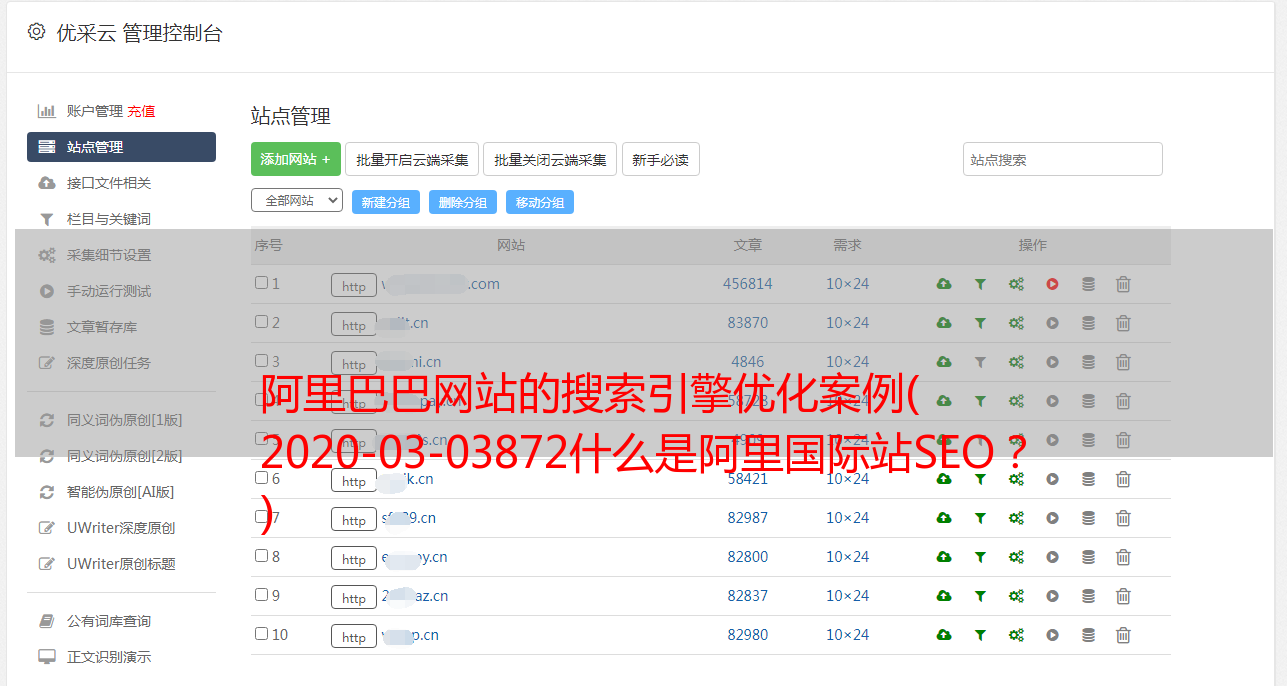Select 站点管理 in the sidebar
This screenshot has width=1287, height=686.
pos(121,147)
